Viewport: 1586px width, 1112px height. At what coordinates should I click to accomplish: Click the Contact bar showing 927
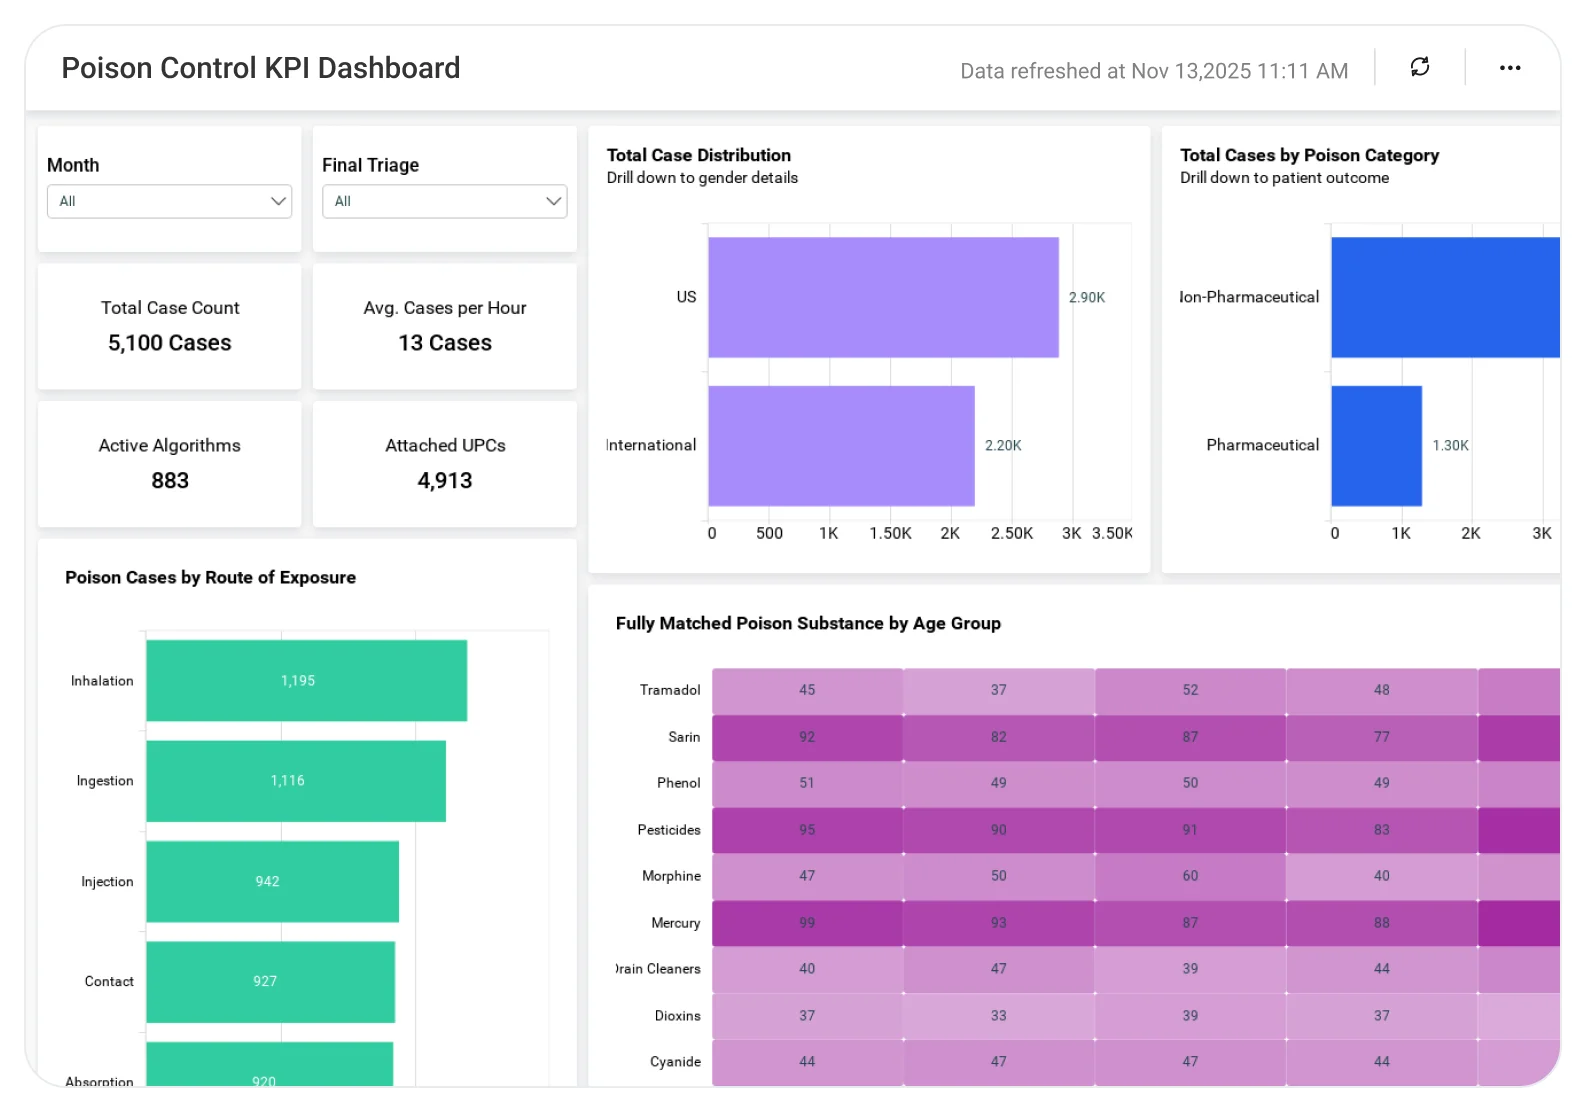tap(270, 982)
